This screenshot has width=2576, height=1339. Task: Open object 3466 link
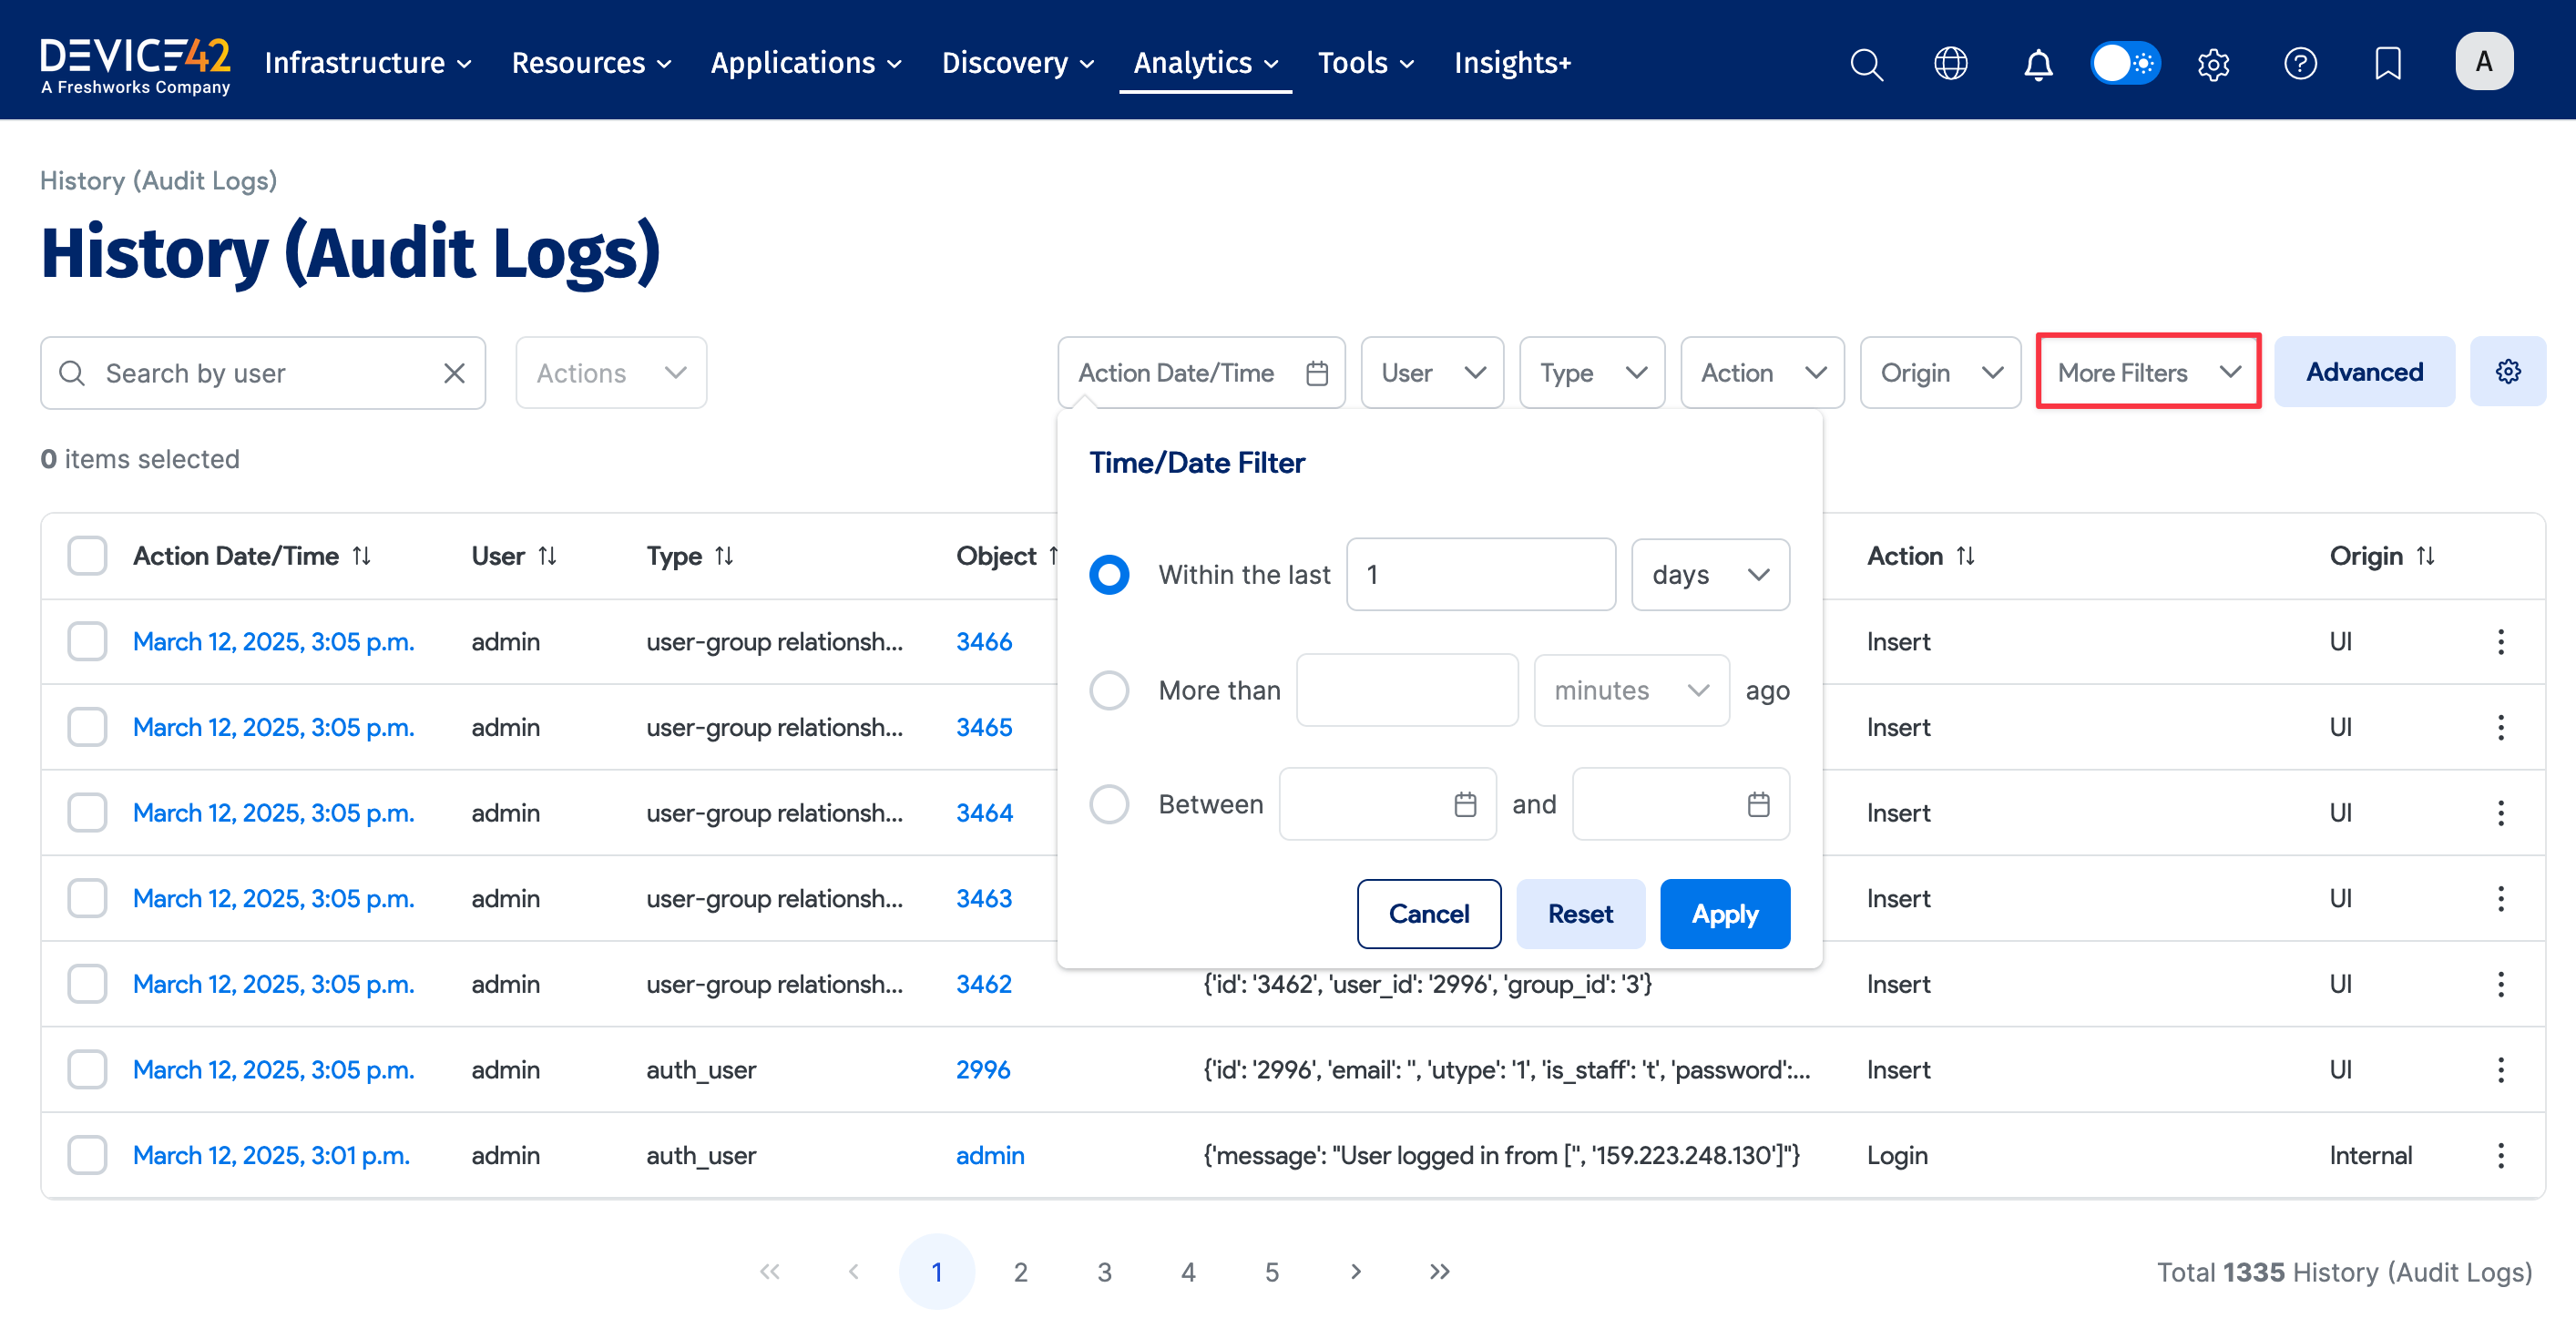tap(984, 641)
